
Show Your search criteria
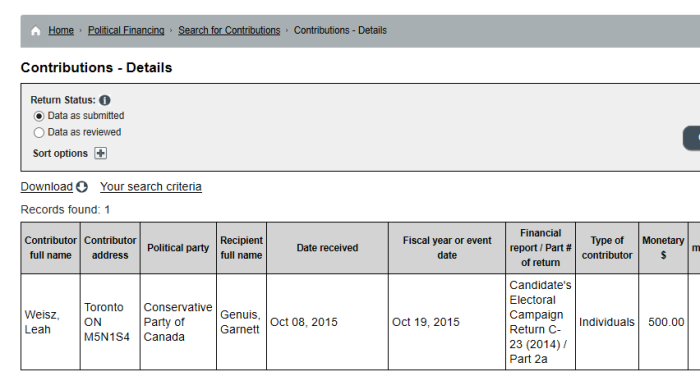pyautogui.click(x=151, y=187)
